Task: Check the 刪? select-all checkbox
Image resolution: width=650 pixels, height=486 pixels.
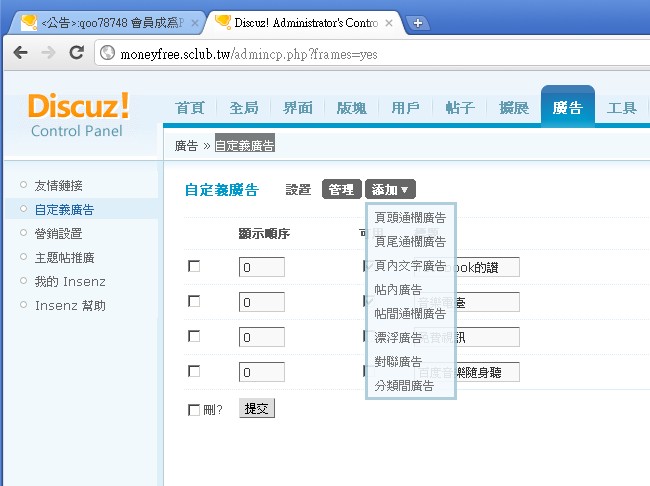Action: 194,409
